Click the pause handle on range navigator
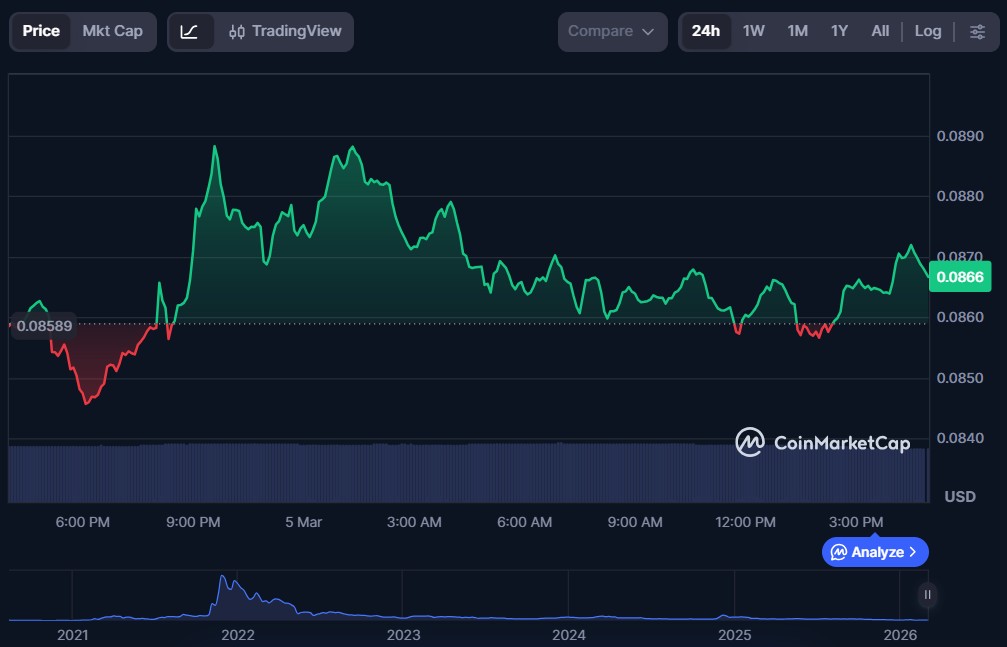This screenshot has height=647, width=1007. click(x=928, y=595)
